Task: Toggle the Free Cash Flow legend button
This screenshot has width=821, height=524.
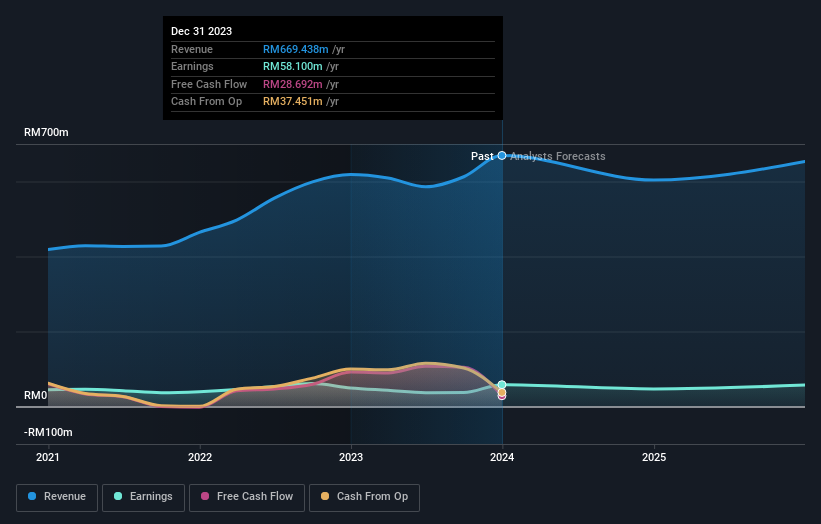Action: click(x=247, y=497)
